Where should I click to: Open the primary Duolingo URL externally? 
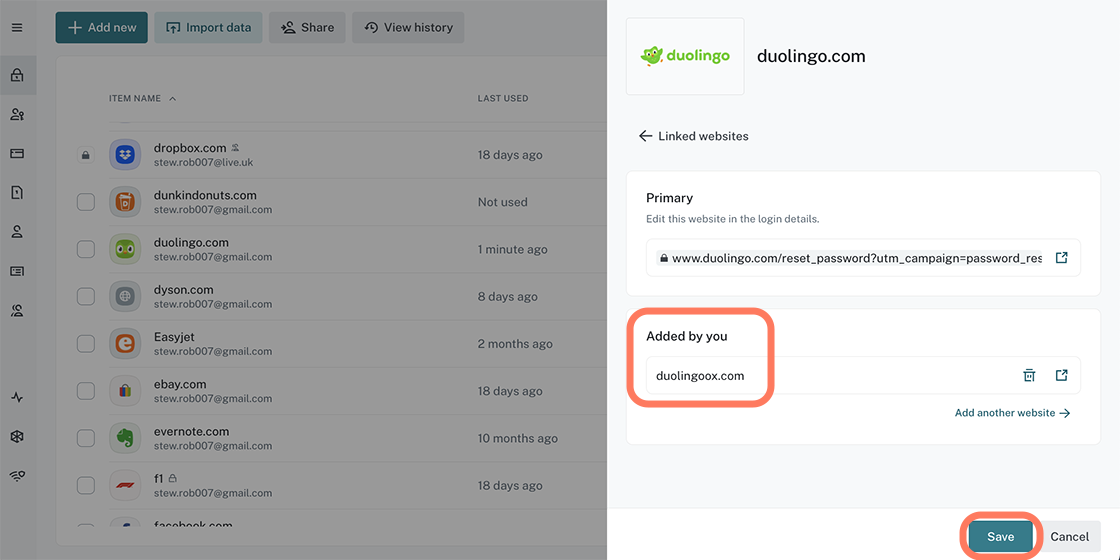[x=1061, y=258]
